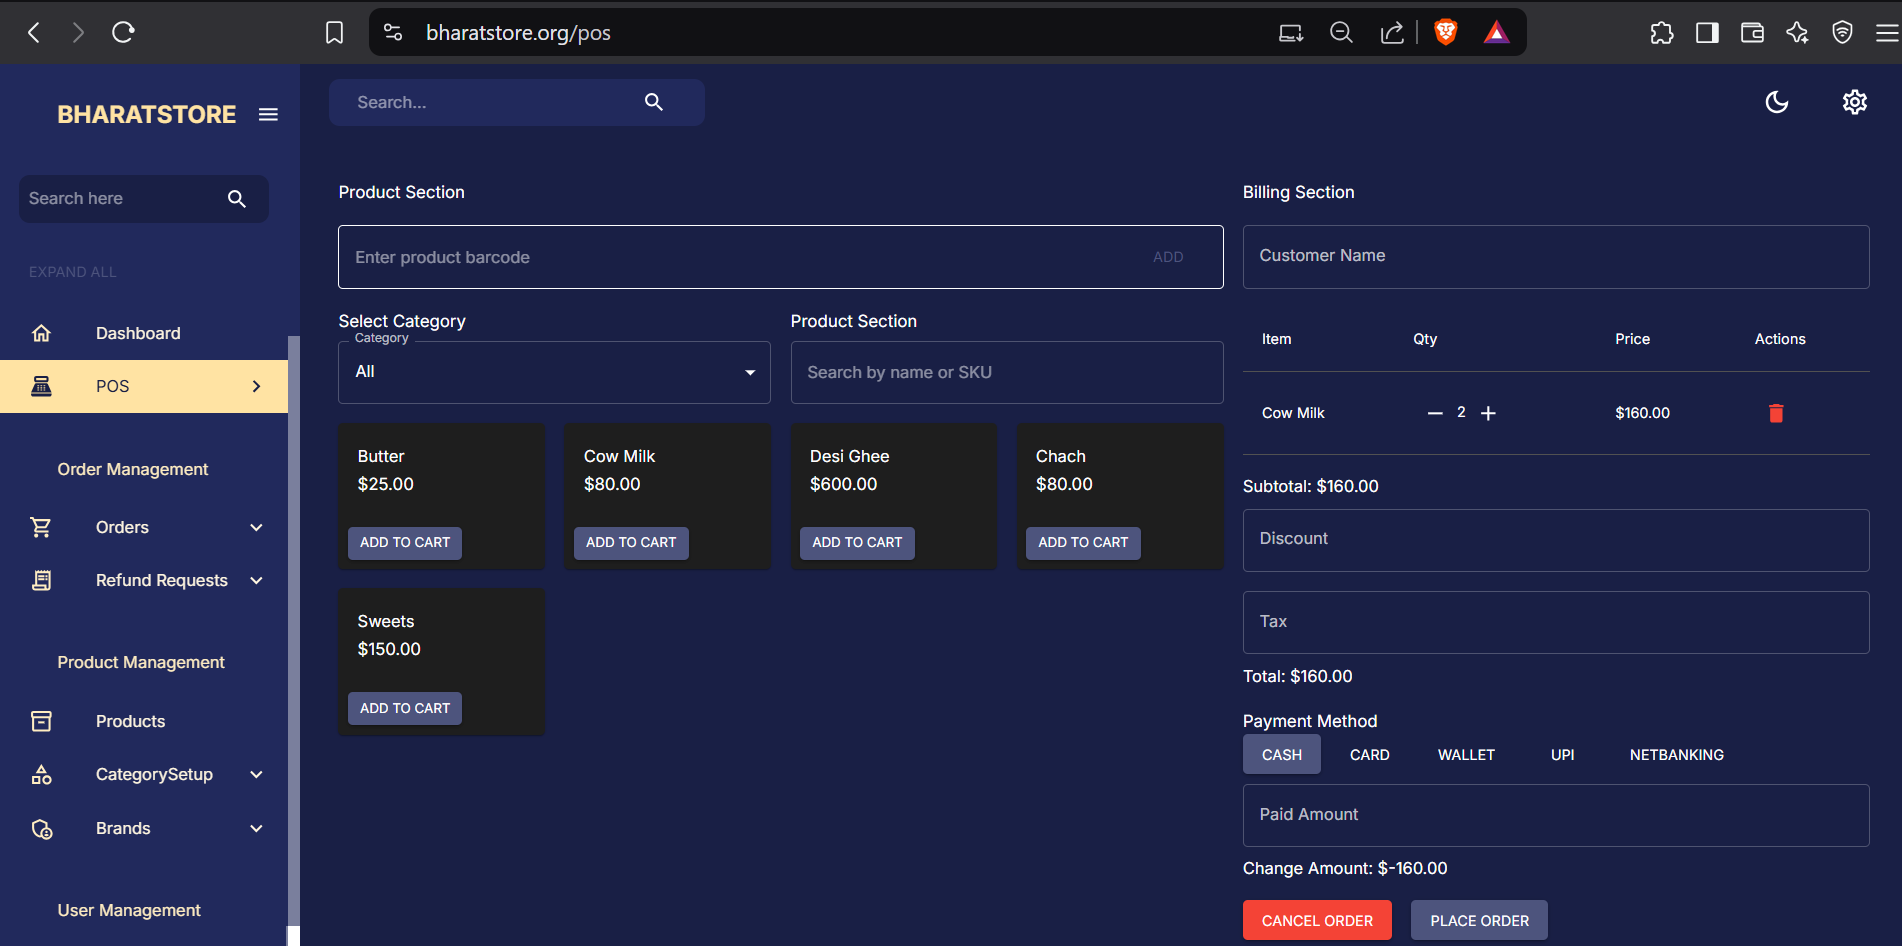Decrease Cow Milk quantity with minus
The image size is (1902, 946).
pyautogui.click(x=1435, y=413)
